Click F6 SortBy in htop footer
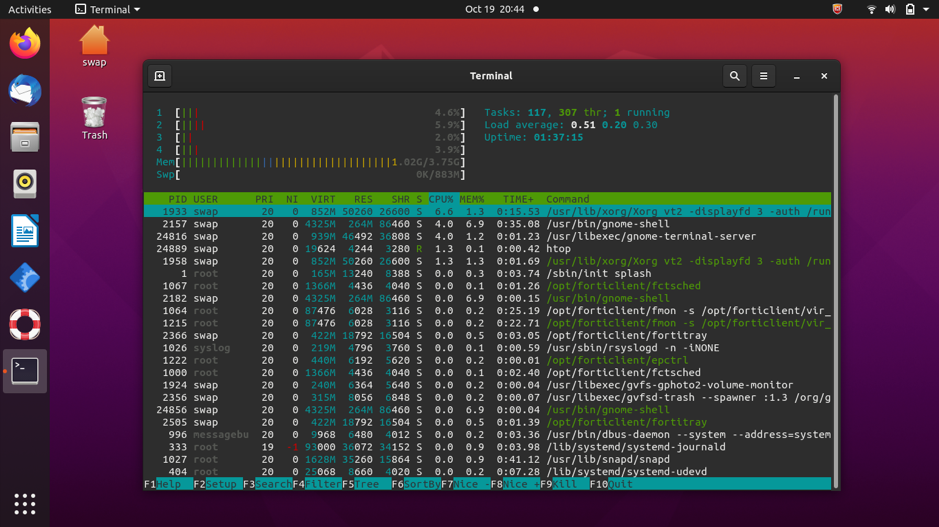 click(416, 484)
